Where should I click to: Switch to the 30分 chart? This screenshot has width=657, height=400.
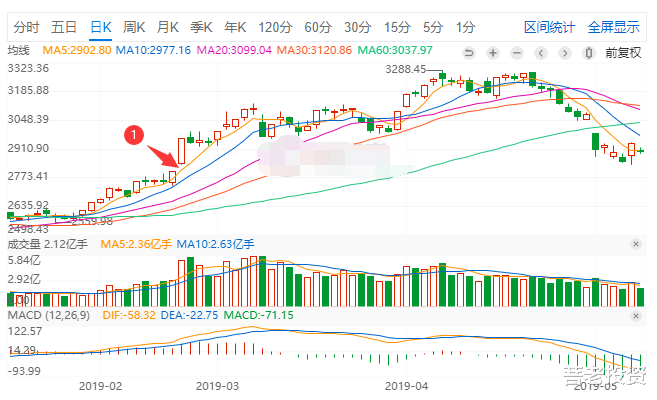click(x=358, y=27)
